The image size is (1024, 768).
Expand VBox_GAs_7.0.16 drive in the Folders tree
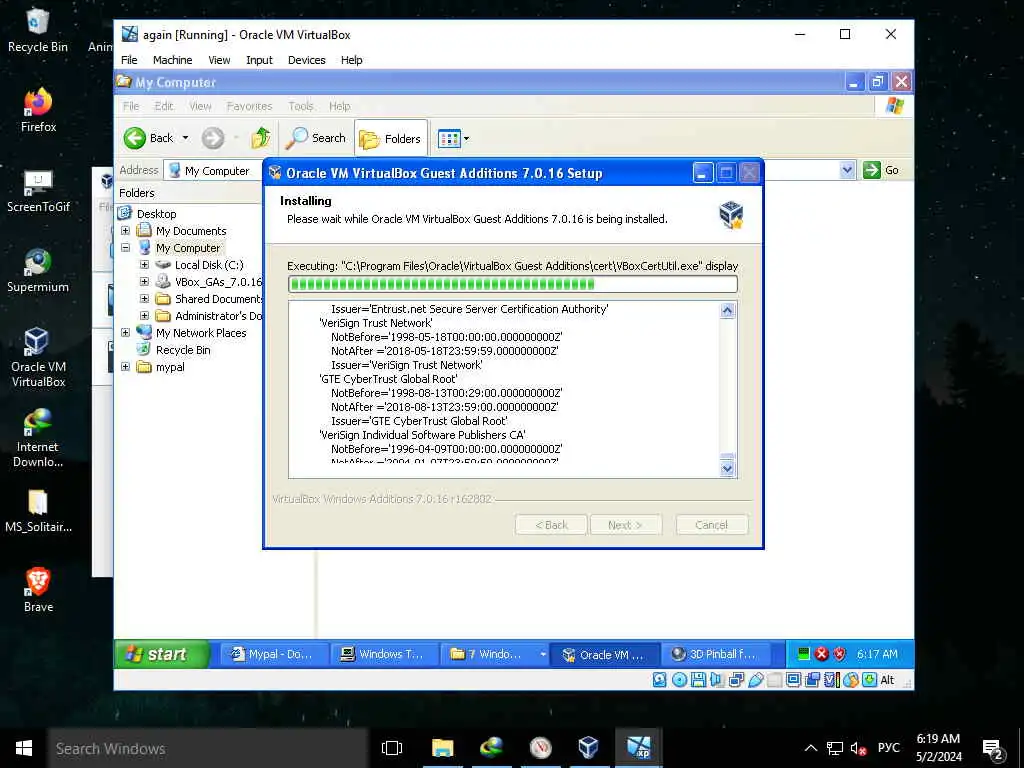(144, 281)
